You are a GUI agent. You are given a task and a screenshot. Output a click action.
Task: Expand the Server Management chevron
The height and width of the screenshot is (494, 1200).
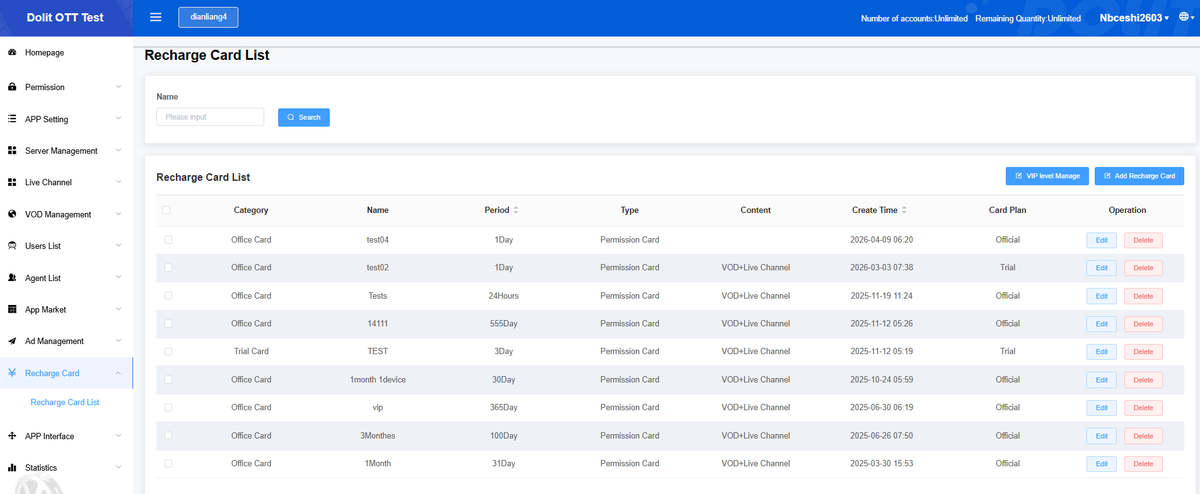click(118, 151)
